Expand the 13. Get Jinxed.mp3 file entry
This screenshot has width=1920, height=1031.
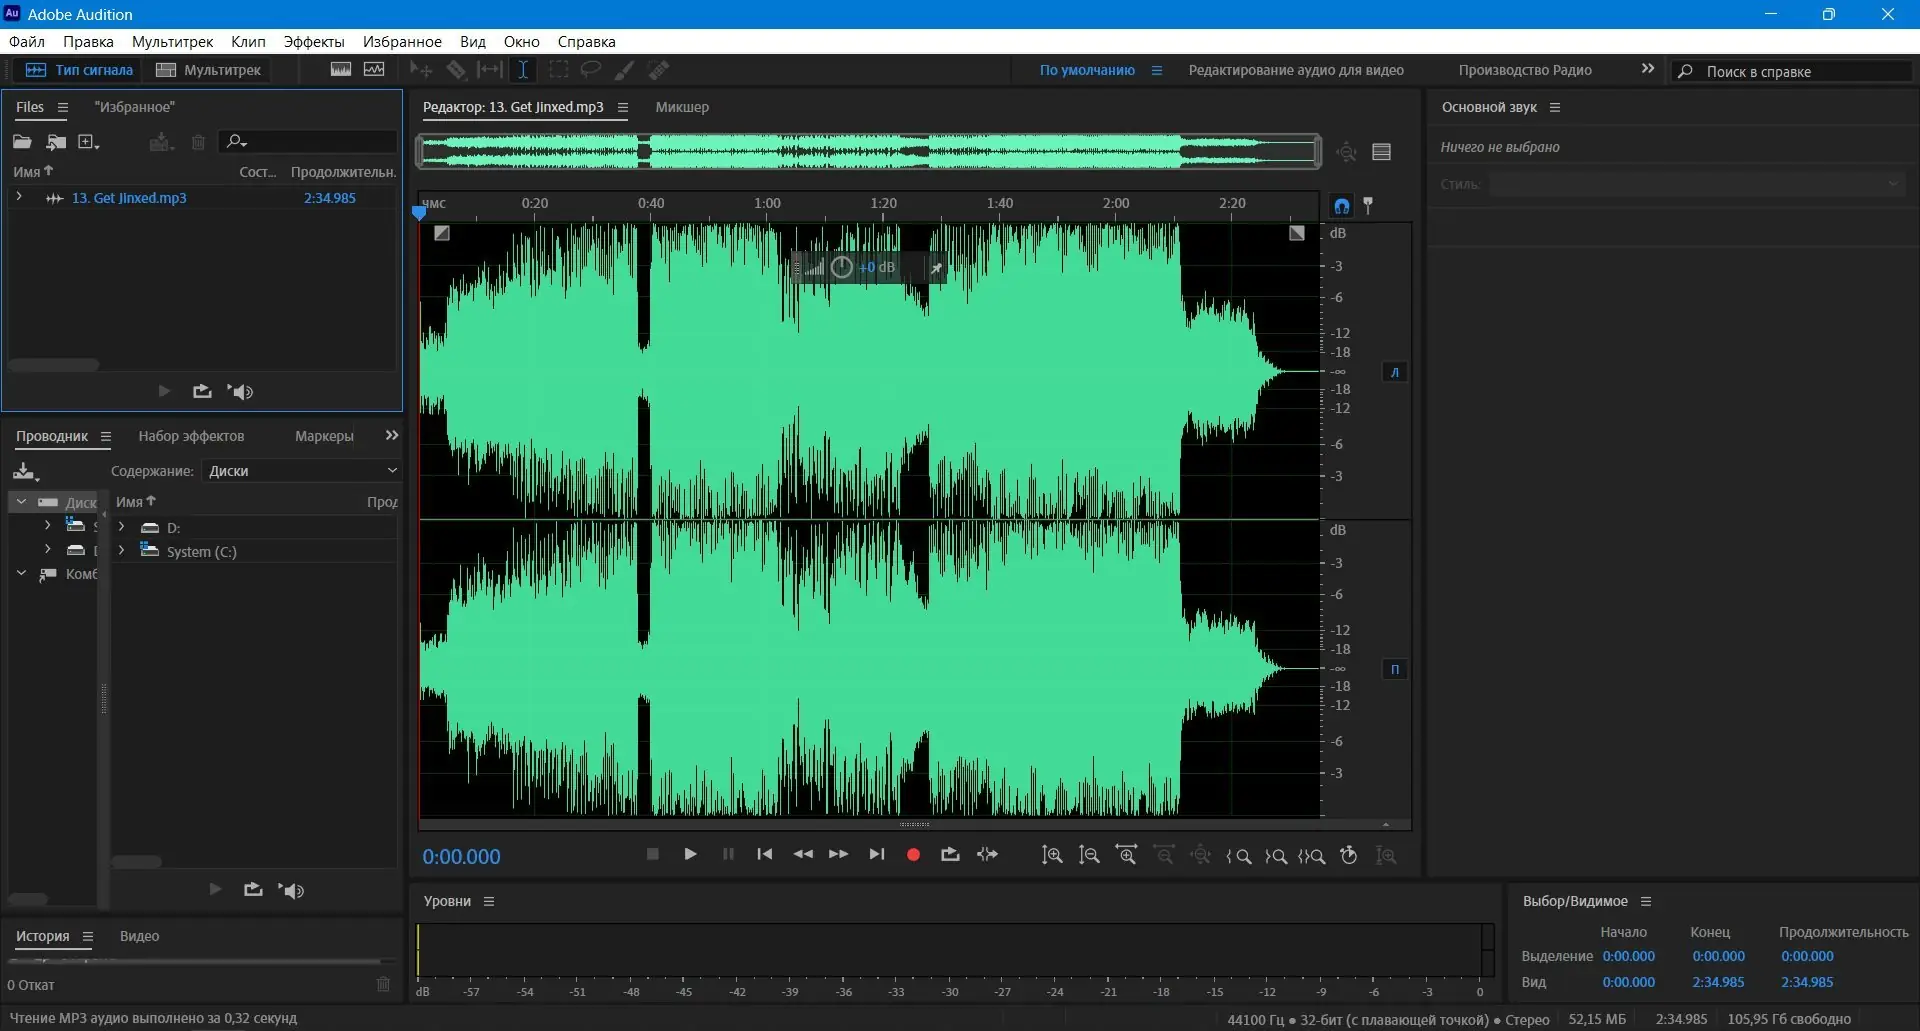(x=19, y=198)
